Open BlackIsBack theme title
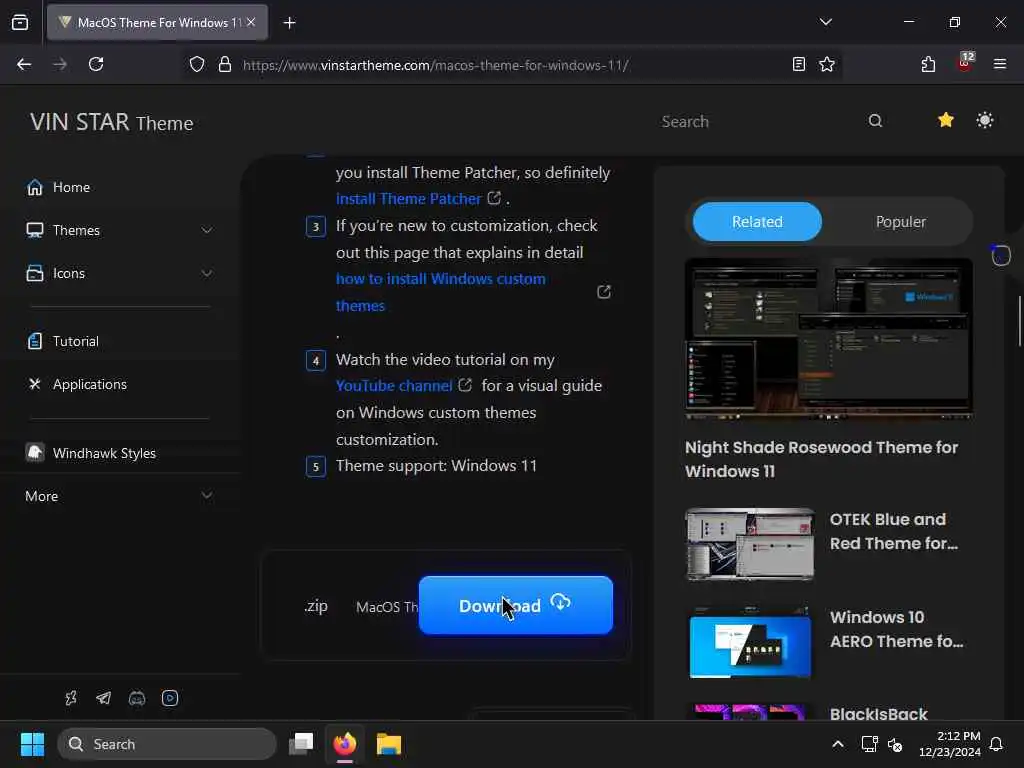The height and width of the screenshot is (768, 1024). pyautogui.click(x=878, y=714)
